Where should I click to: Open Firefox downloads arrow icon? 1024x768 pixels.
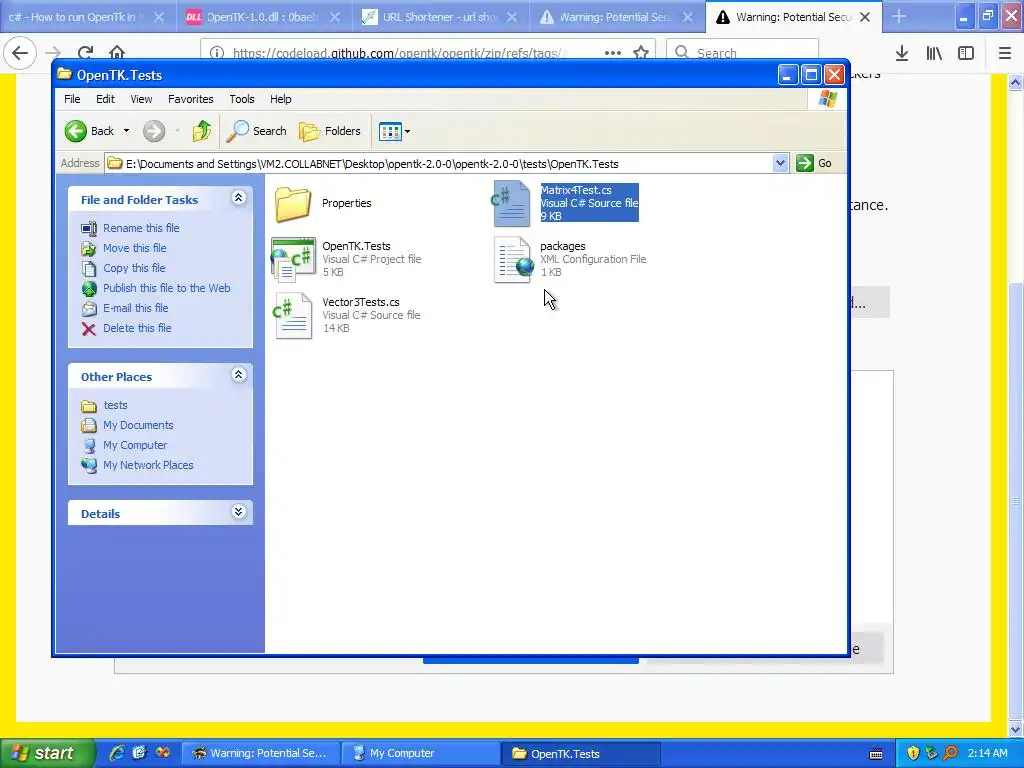coord(902,54)
